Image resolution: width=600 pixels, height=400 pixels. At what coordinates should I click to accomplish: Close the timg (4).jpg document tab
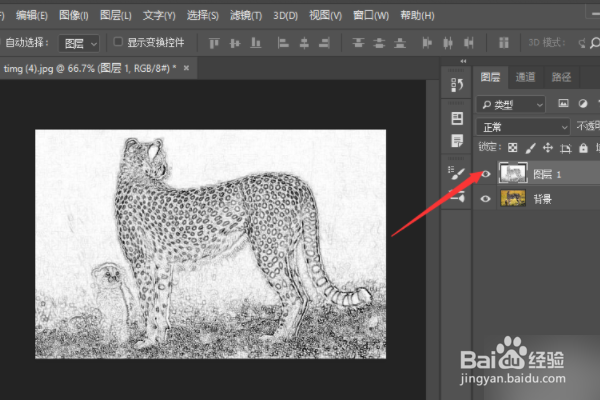tap(186, 68)
